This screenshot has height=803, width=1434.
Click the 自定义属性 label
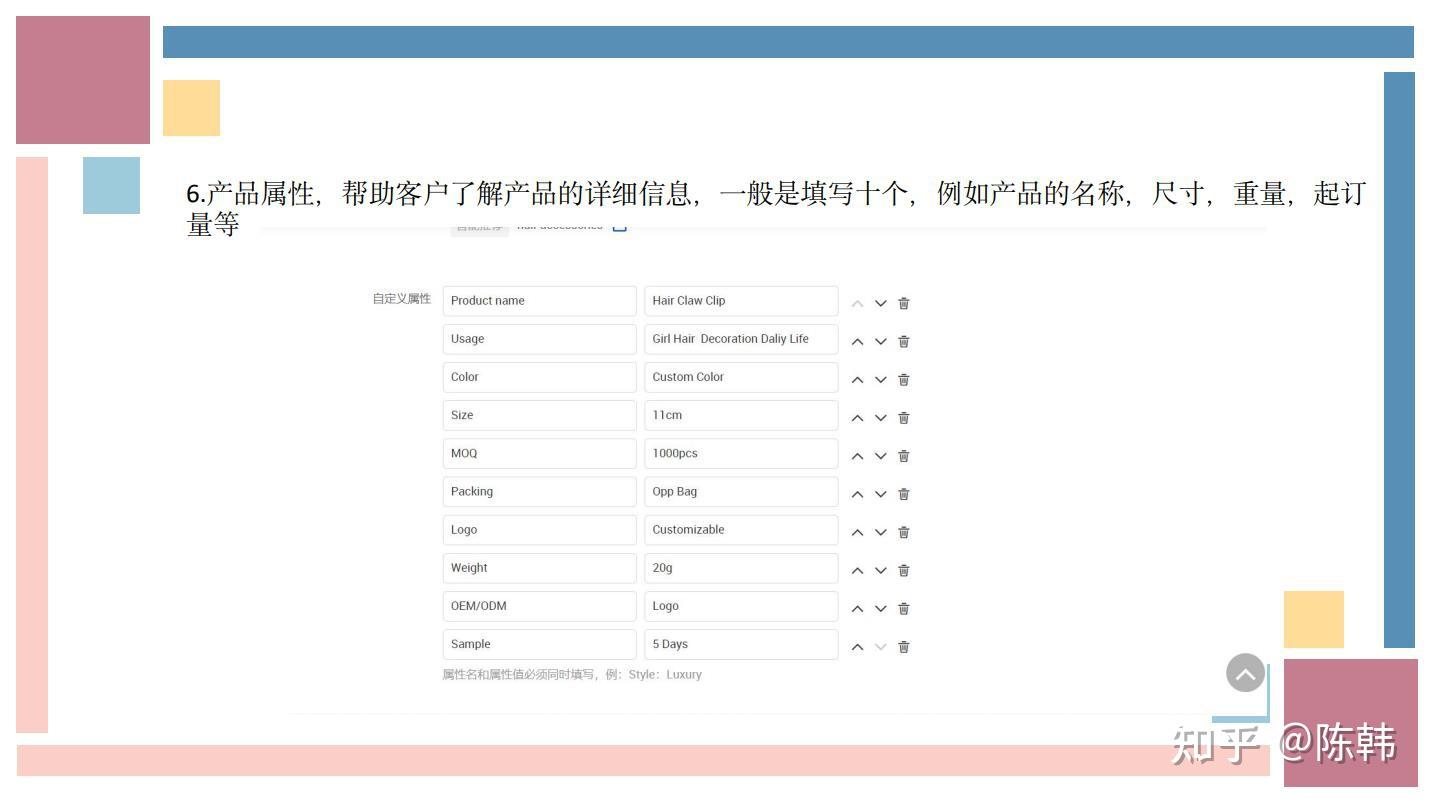402,299
